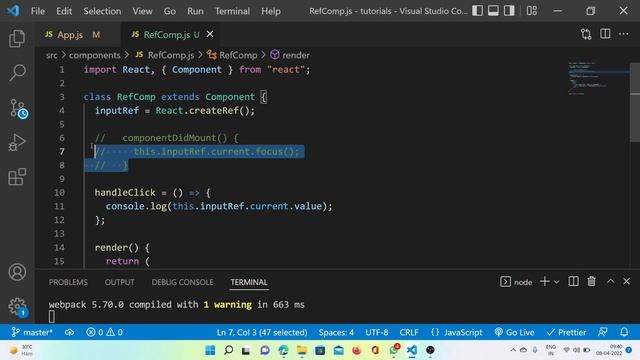Open the Explorer view in activity bar
Viewport: 640px width, 360px height.
(x=17, y=38)
